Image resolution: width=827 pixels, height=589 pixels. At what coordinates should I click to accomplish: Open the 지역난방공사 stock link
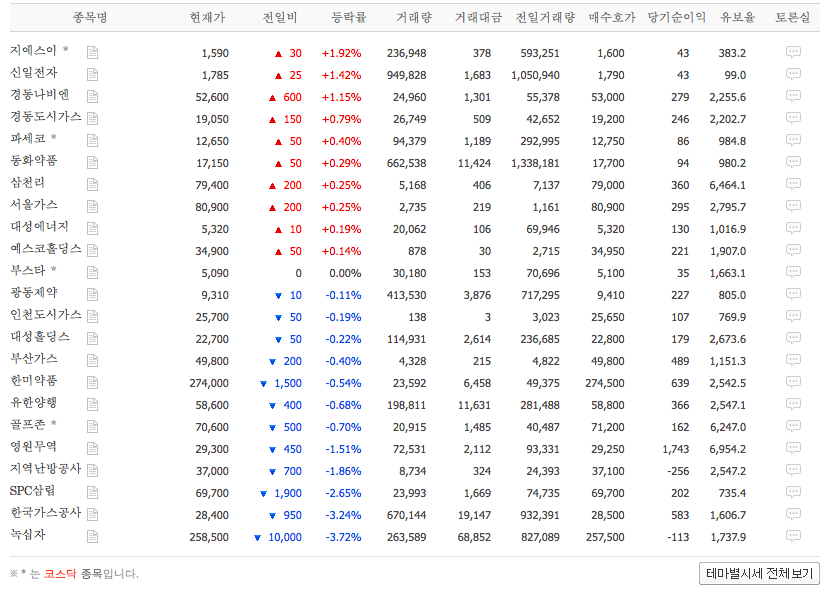click(x=46, y=468)
